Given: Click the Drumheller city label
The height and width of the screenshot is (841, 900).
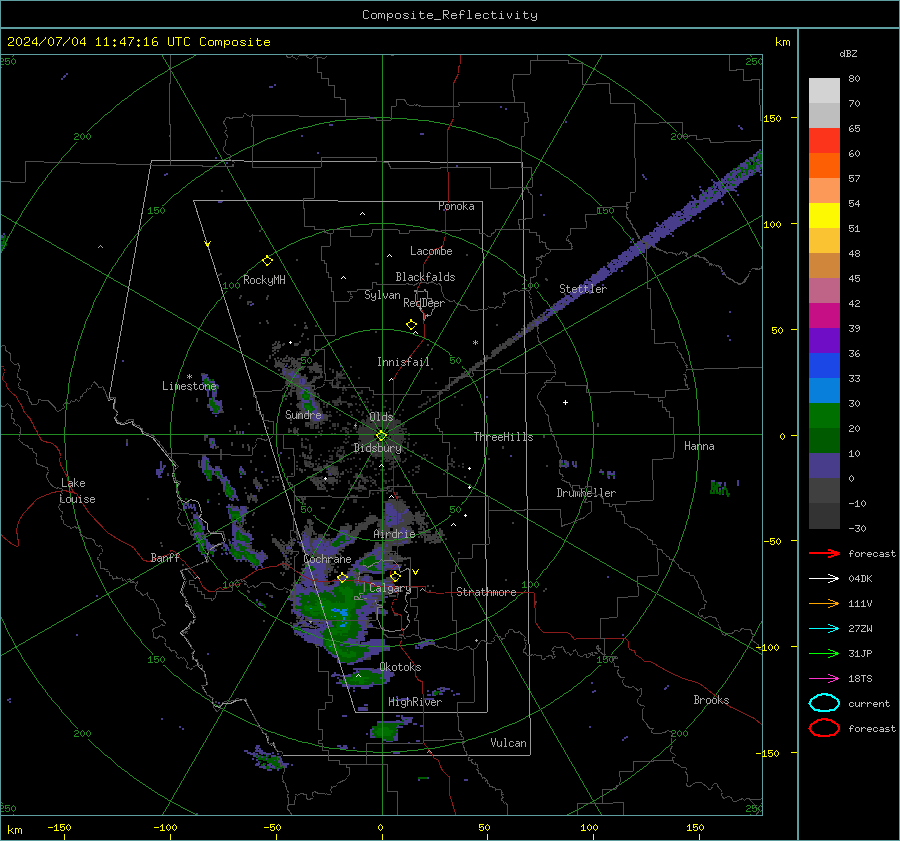Looking at the screenshot, I should 586,493.
